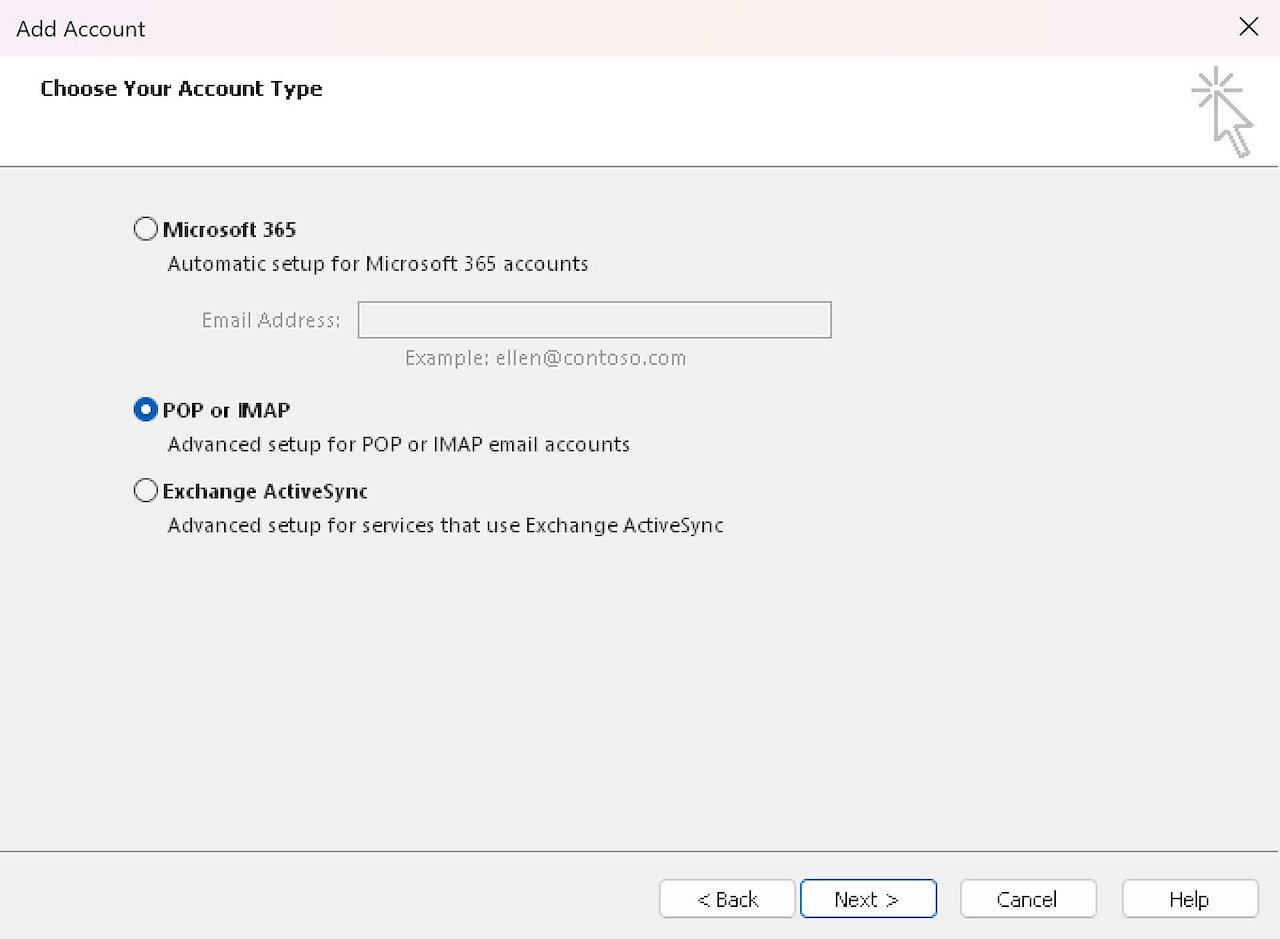Click the automatic setup description text

coord(377,263)
